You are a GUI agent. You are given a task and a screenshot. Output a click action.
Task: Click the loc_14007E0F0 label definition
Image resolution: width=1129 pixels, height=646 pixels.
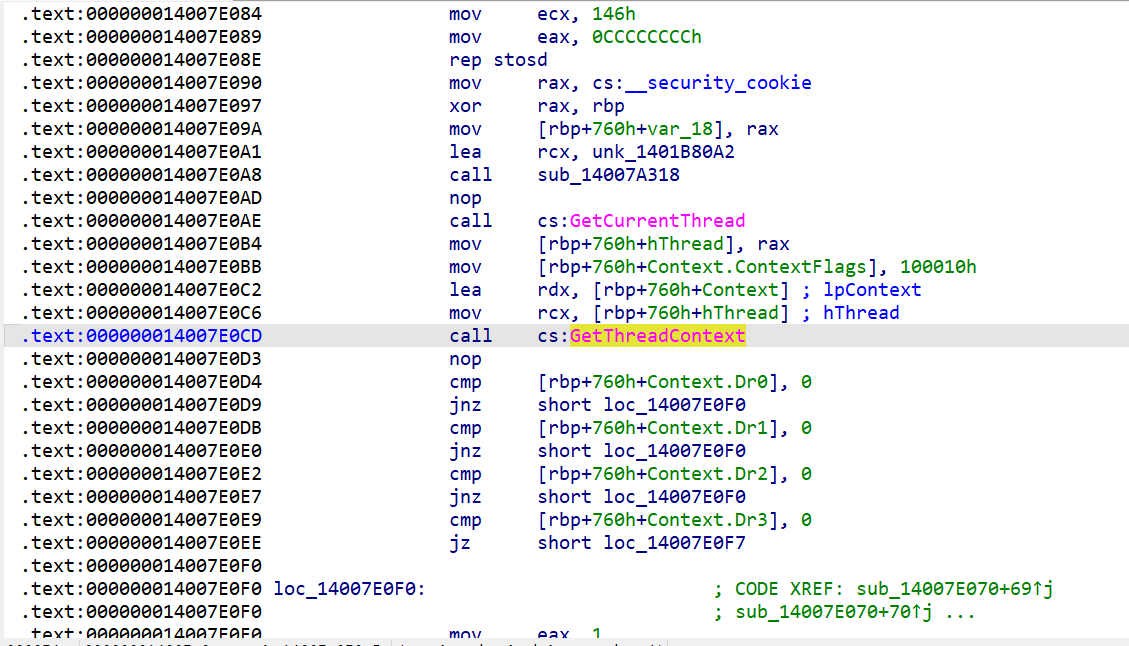[x=348, y=589]
